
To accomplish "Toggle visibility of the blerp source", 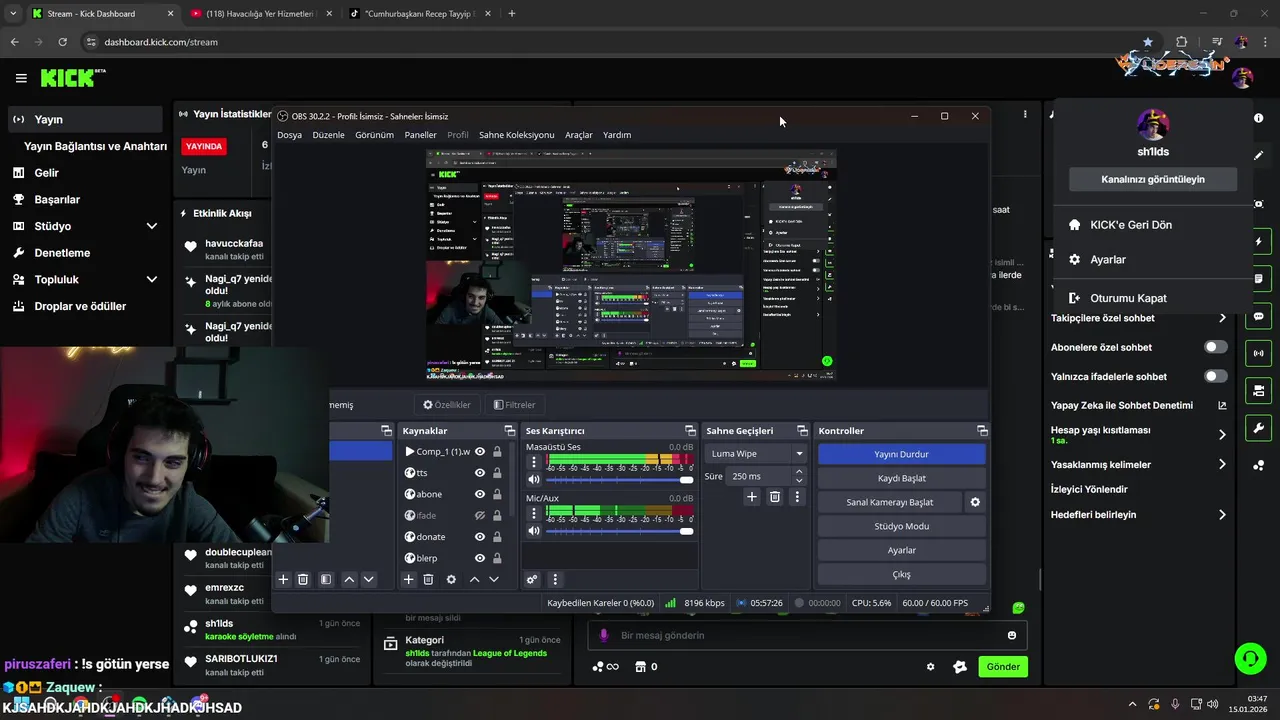I will pos(480,558).
